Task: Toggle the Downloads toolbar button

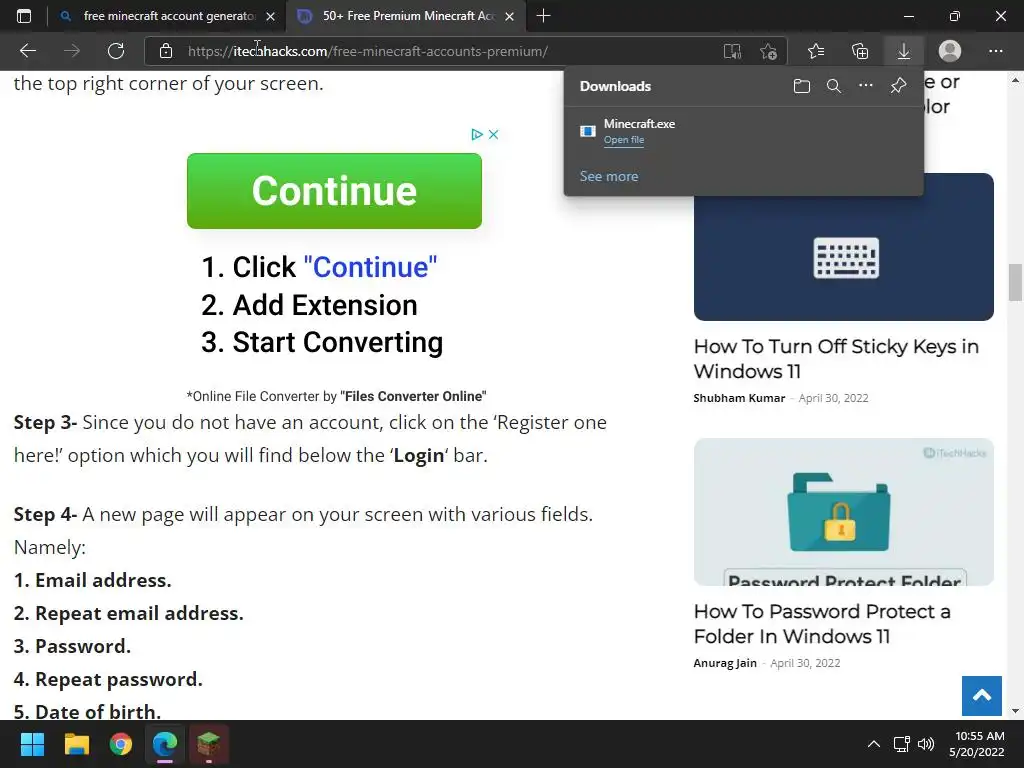Action: click(x=903, y=51)
